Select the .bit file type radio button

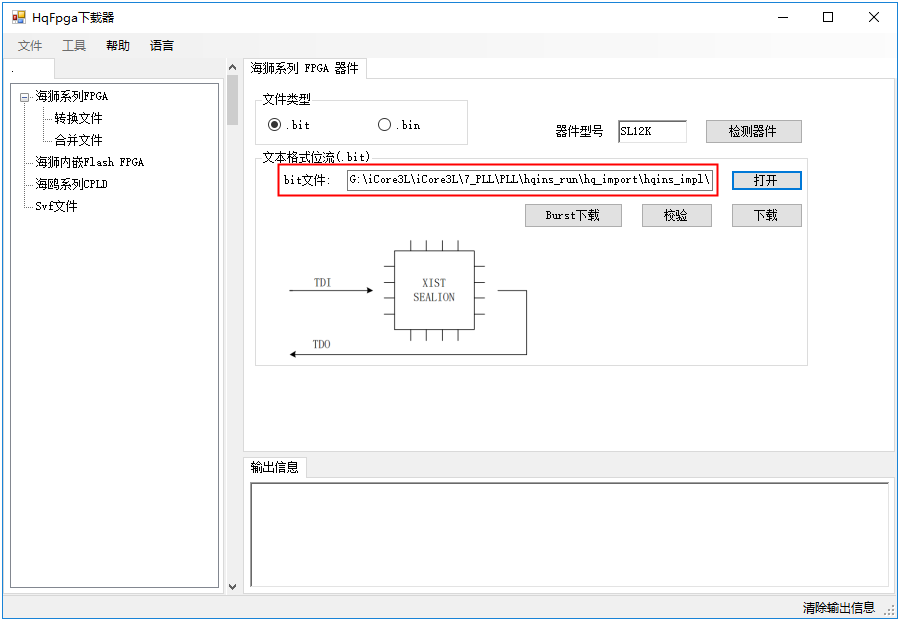pos(275,125)
